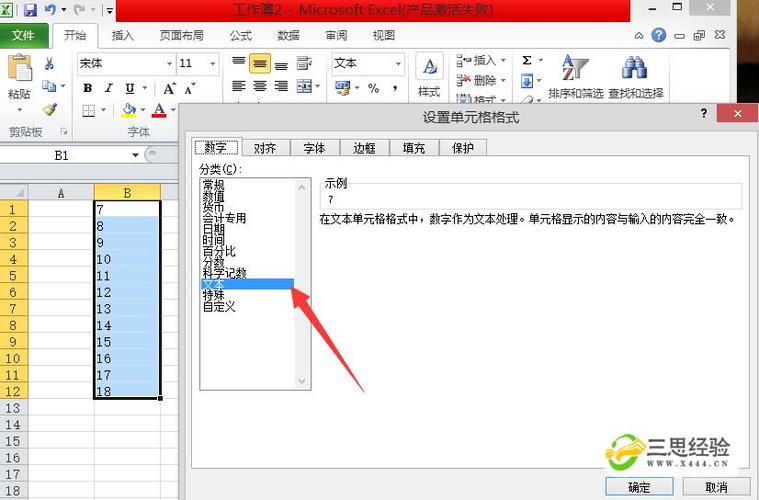Click the Paste clipboard icon

click(19, 68)
